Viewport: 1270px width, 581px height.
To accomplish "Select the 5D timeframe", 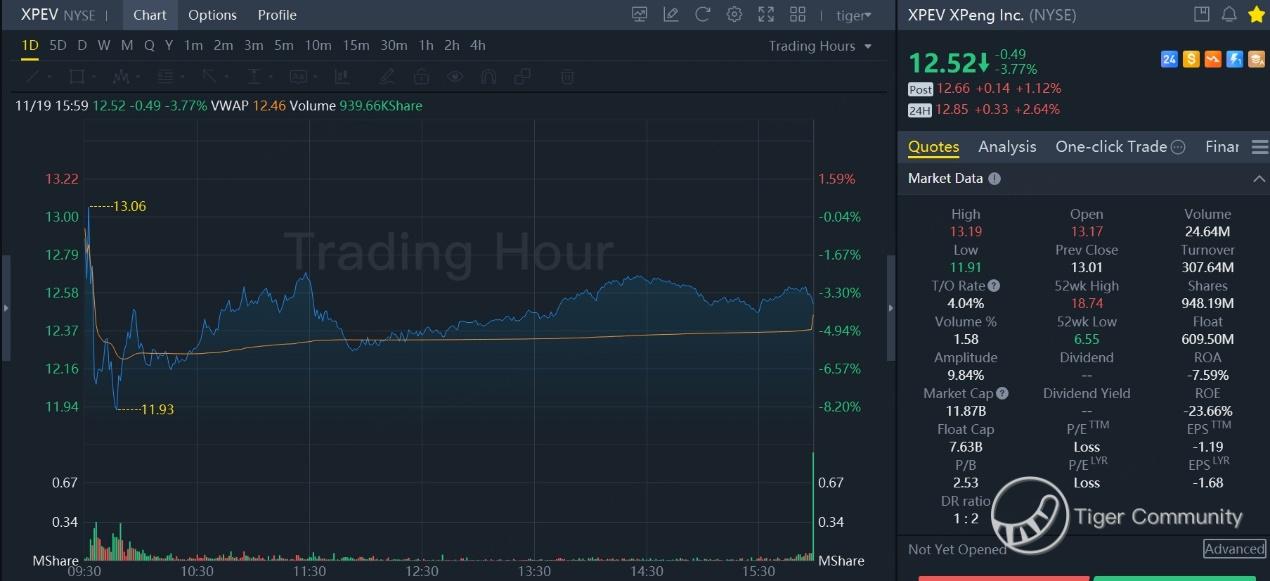I will click(x=58, y=46).
